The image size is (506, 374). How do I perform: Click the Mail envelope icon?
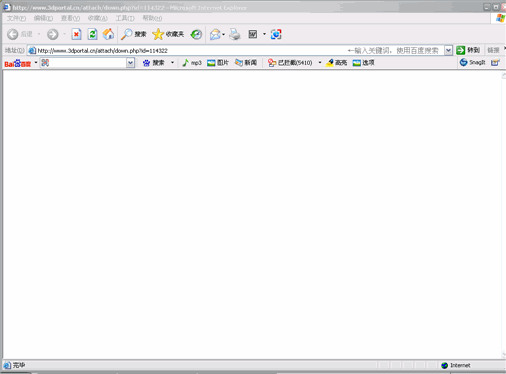215,34
